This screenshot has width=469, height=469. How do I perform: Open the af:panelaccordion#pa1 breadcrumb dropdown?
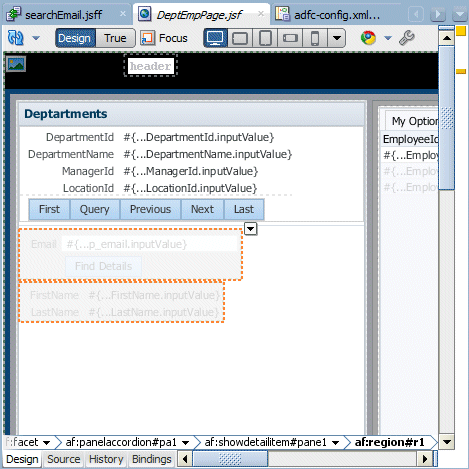pyautogui.click(x=186, y=443)
